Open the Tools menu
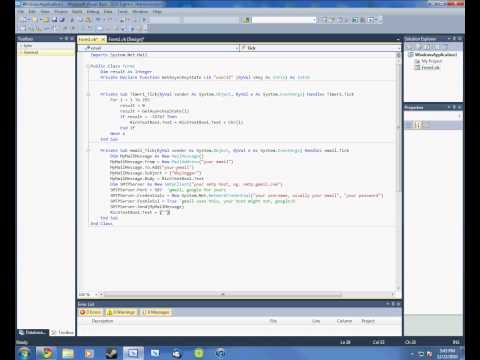 tap(123, 12)
